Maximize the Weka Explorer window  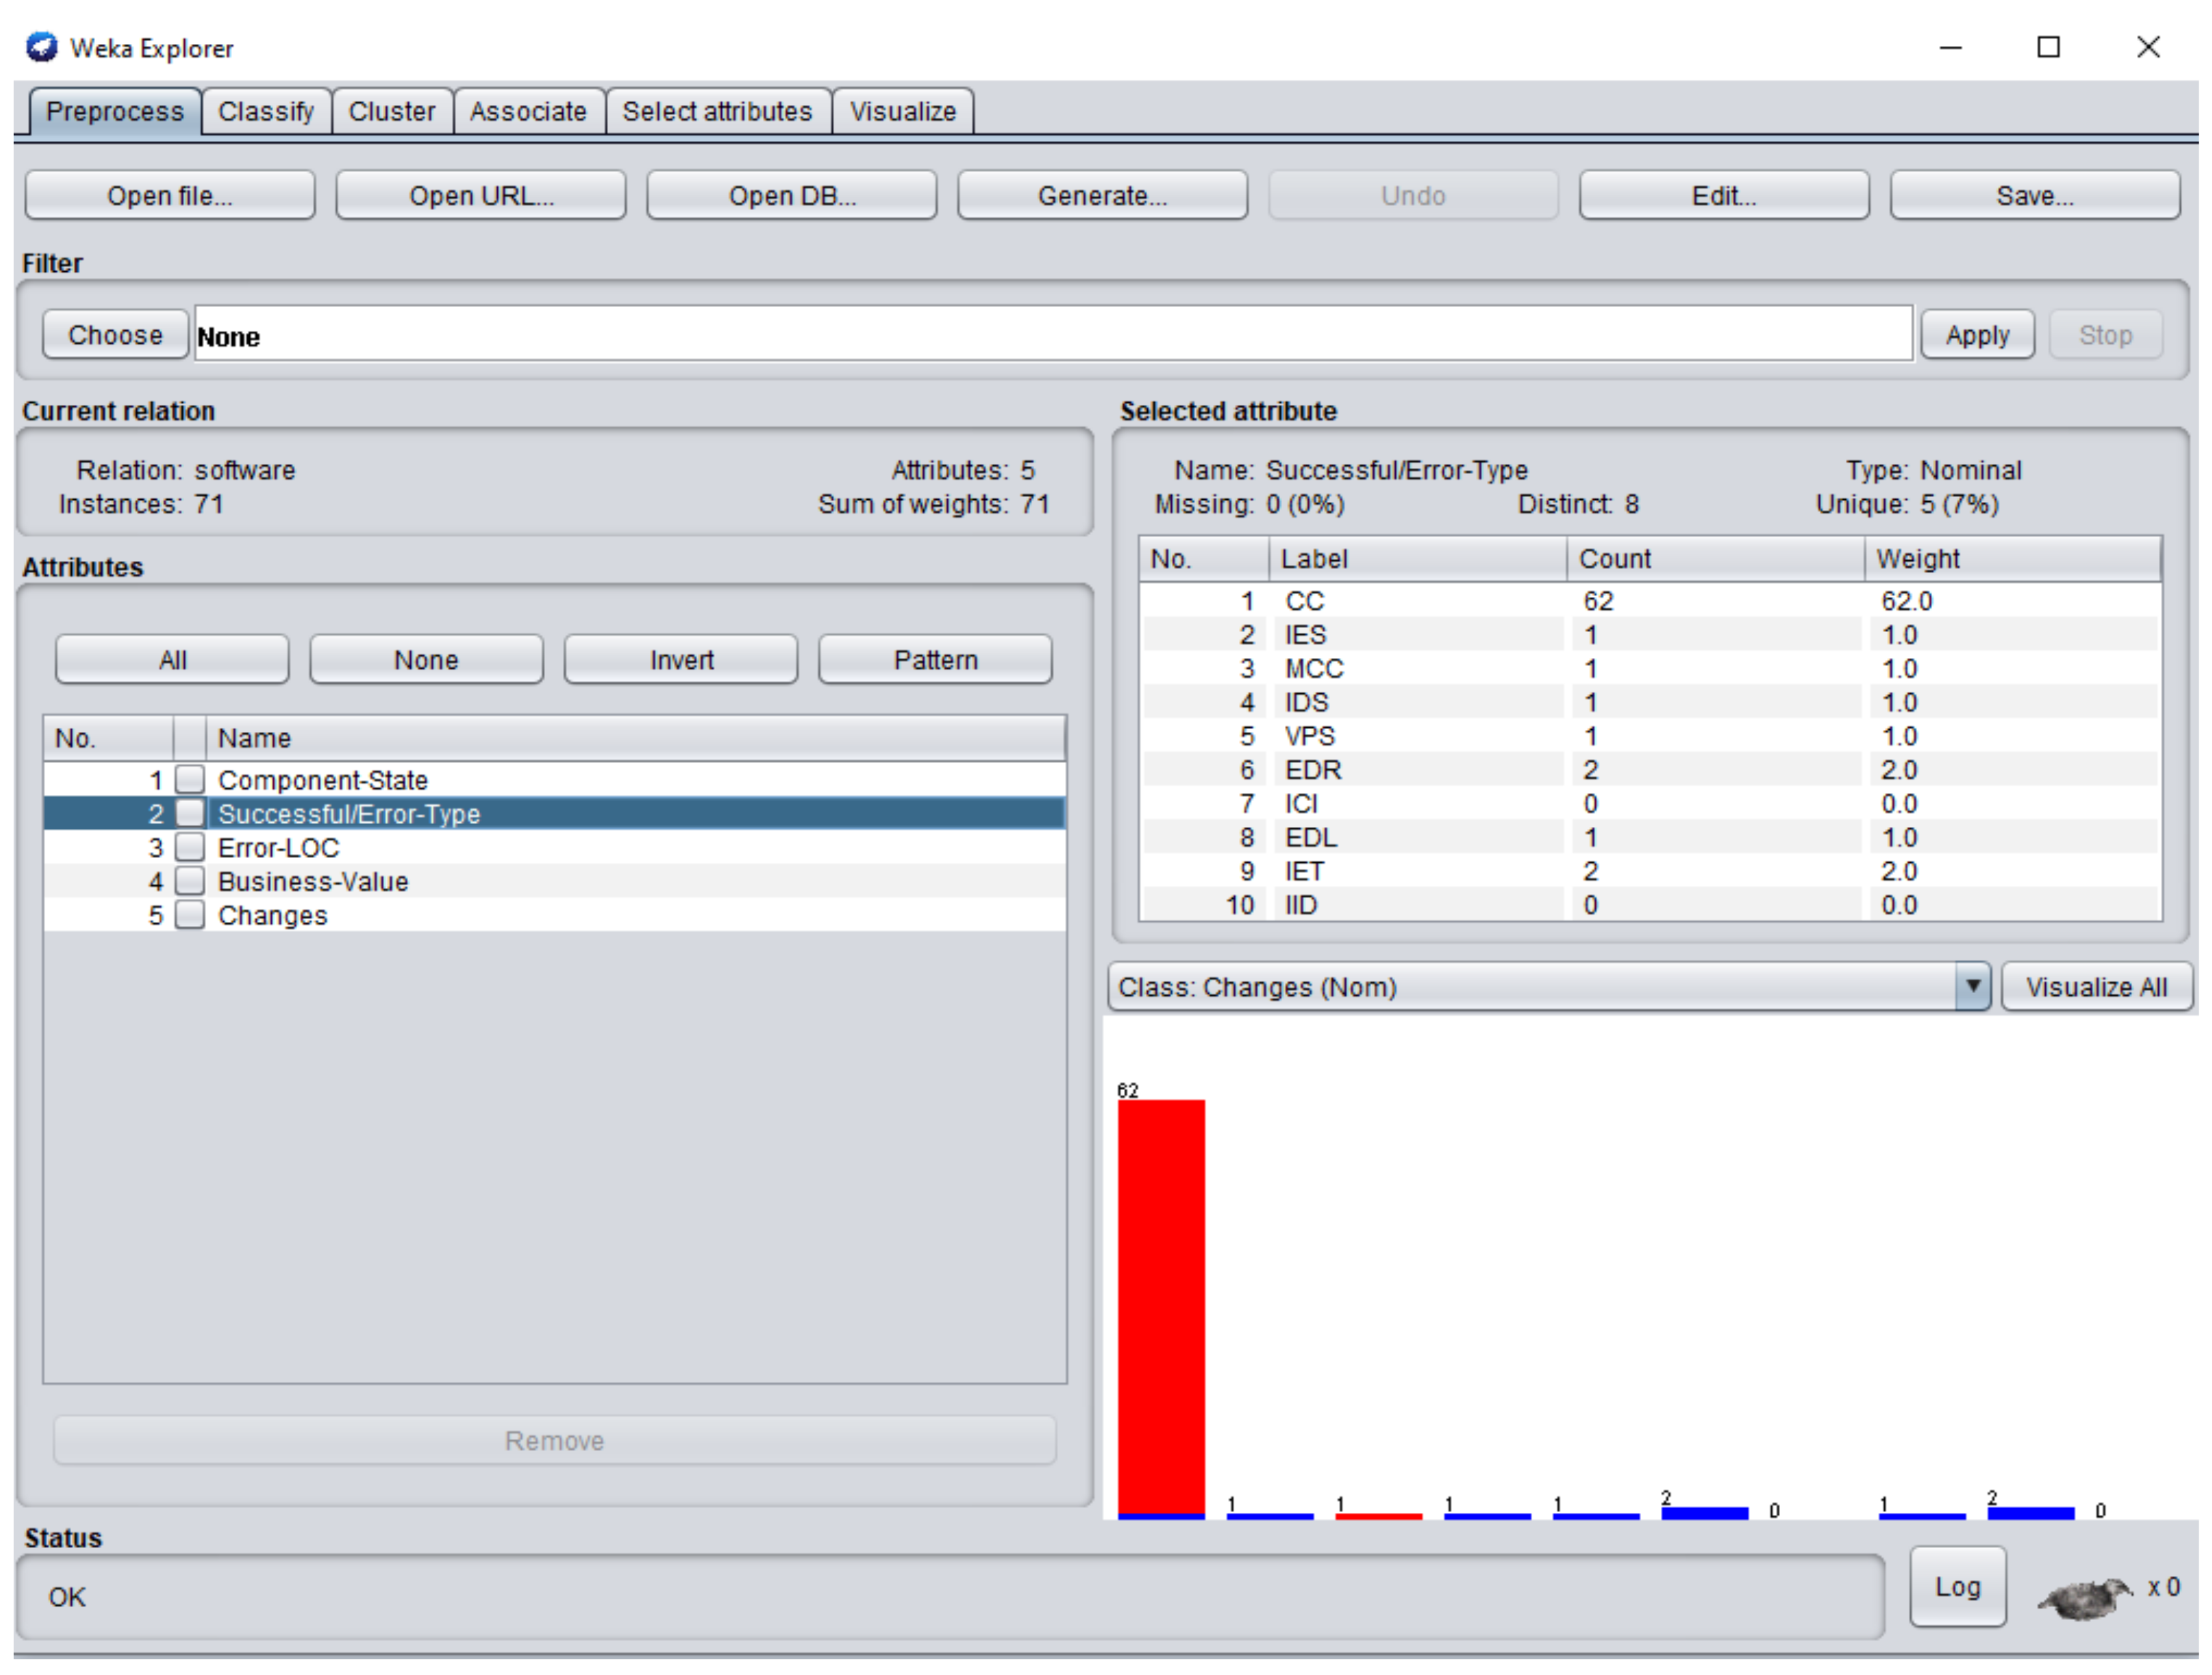pyautogui.click(x=2048, y=47)
